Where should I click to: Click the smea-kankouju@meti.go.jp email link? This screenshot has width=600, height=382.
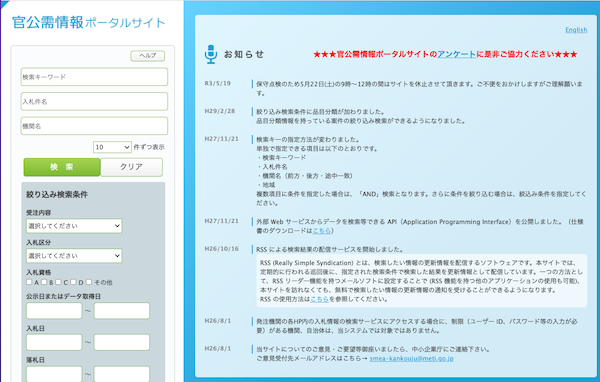click(x=412, y=359)
